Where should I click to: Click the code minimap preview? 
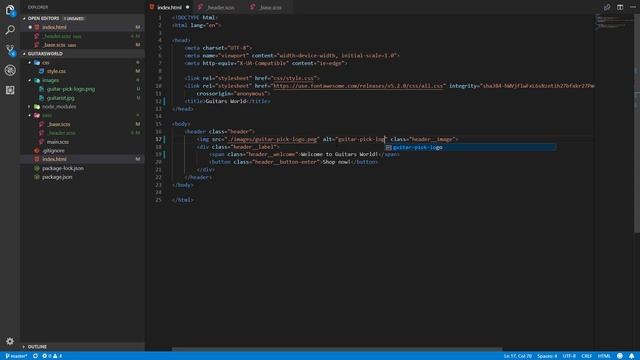pyautogui.click(x=612, y=22)
